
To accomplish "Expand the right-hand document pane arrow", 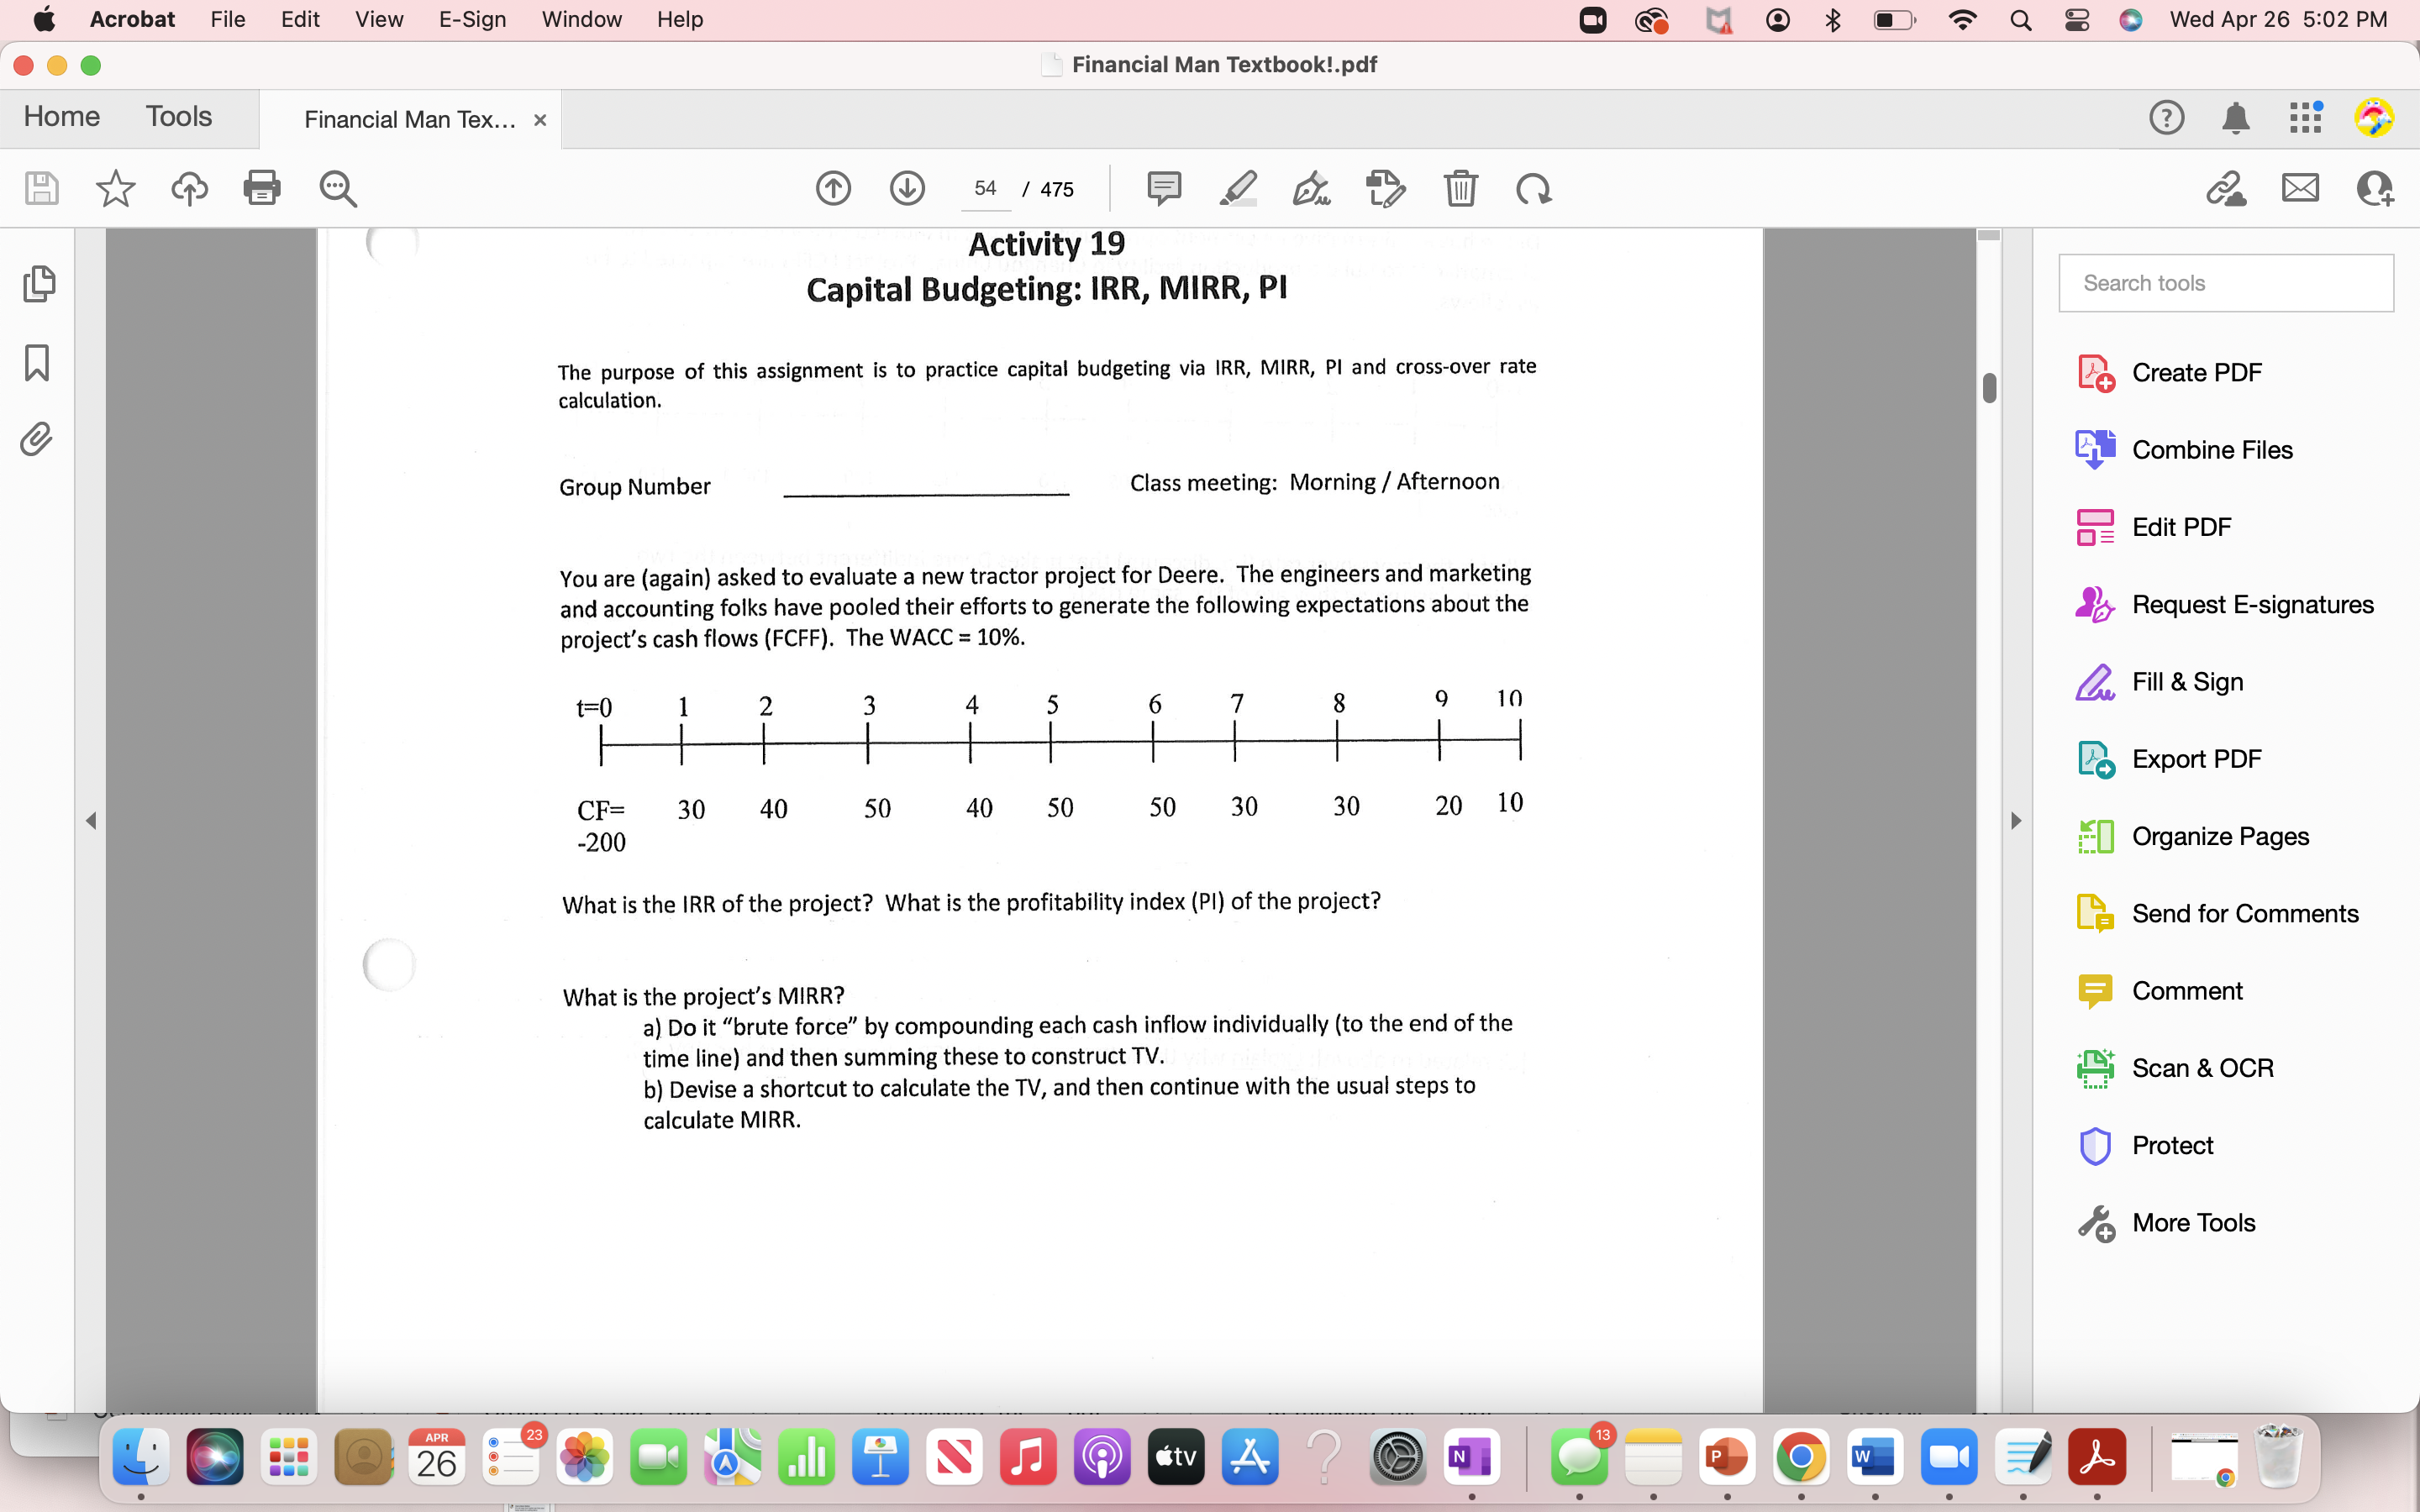I will pyautogui.click(x=2016, y=821).
